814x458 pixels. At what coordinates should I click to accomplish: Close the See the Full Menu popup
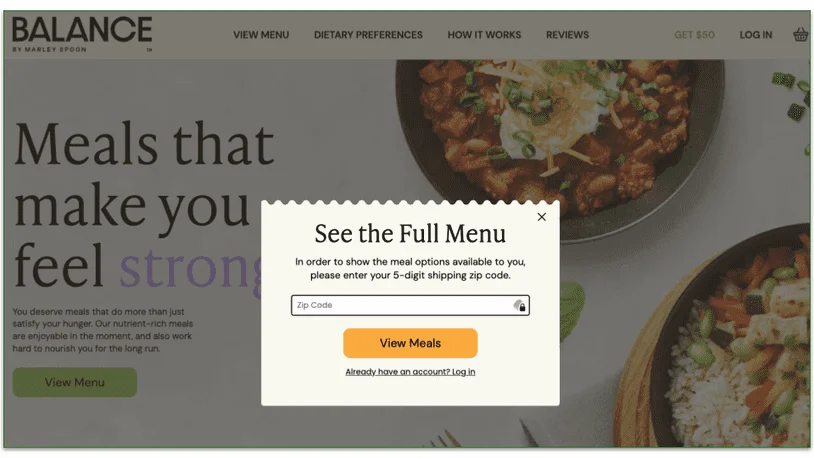[541, 217]
